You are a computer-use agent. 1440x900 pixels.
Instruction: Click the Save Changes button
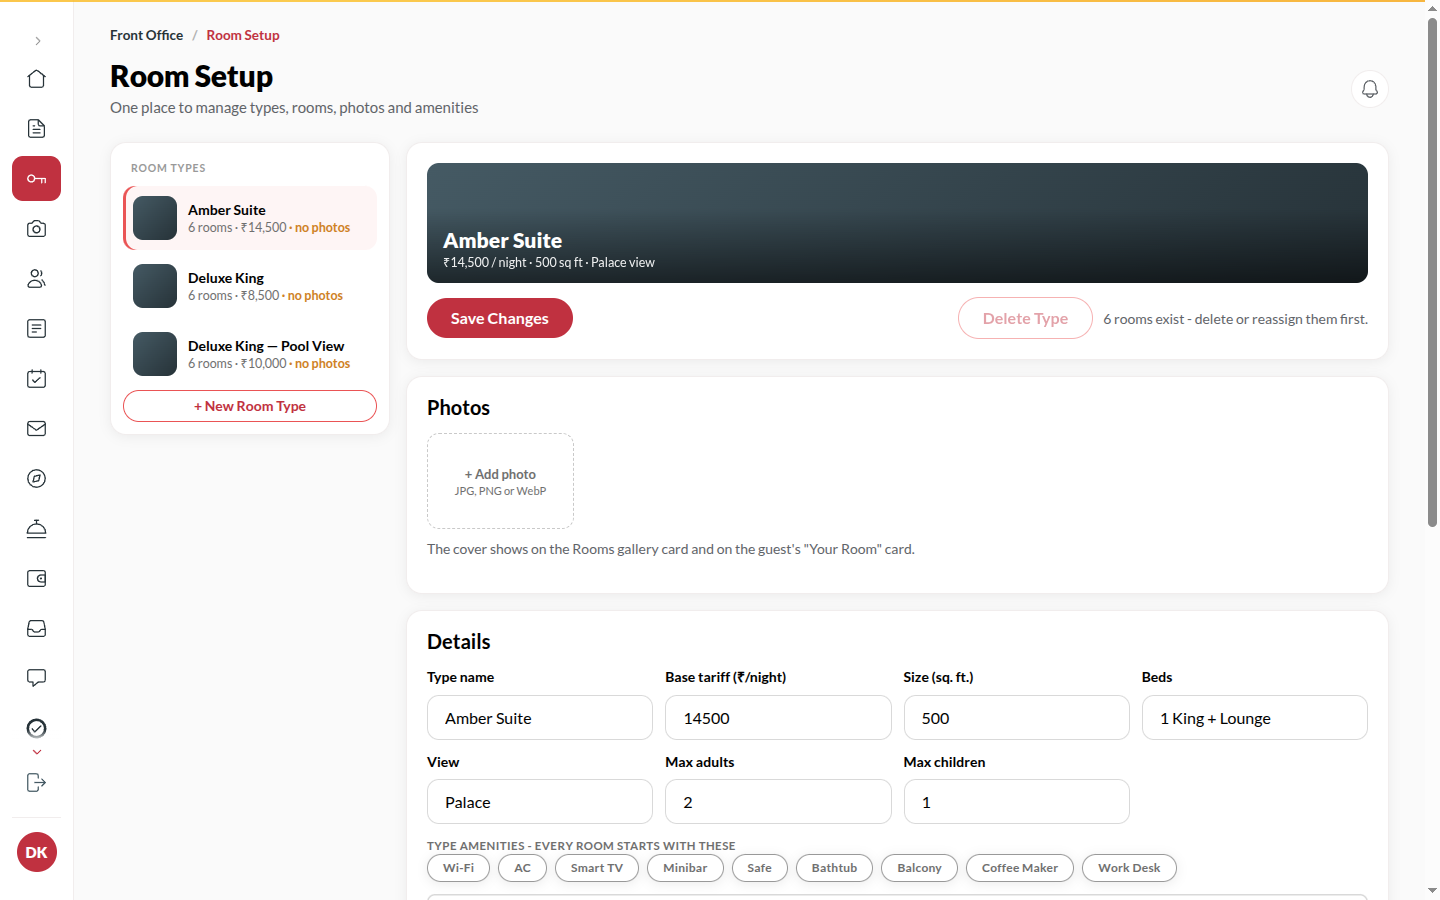coord(500,318)
